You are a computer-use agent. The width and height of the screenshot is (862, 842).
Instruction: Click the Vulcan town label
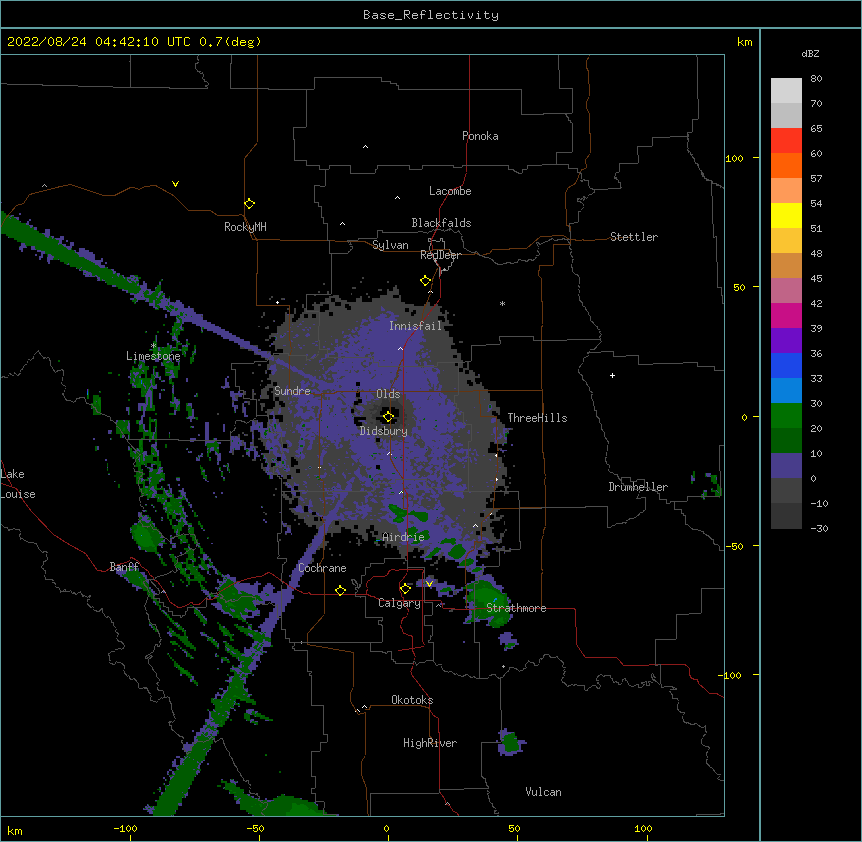tap(543, 792)
